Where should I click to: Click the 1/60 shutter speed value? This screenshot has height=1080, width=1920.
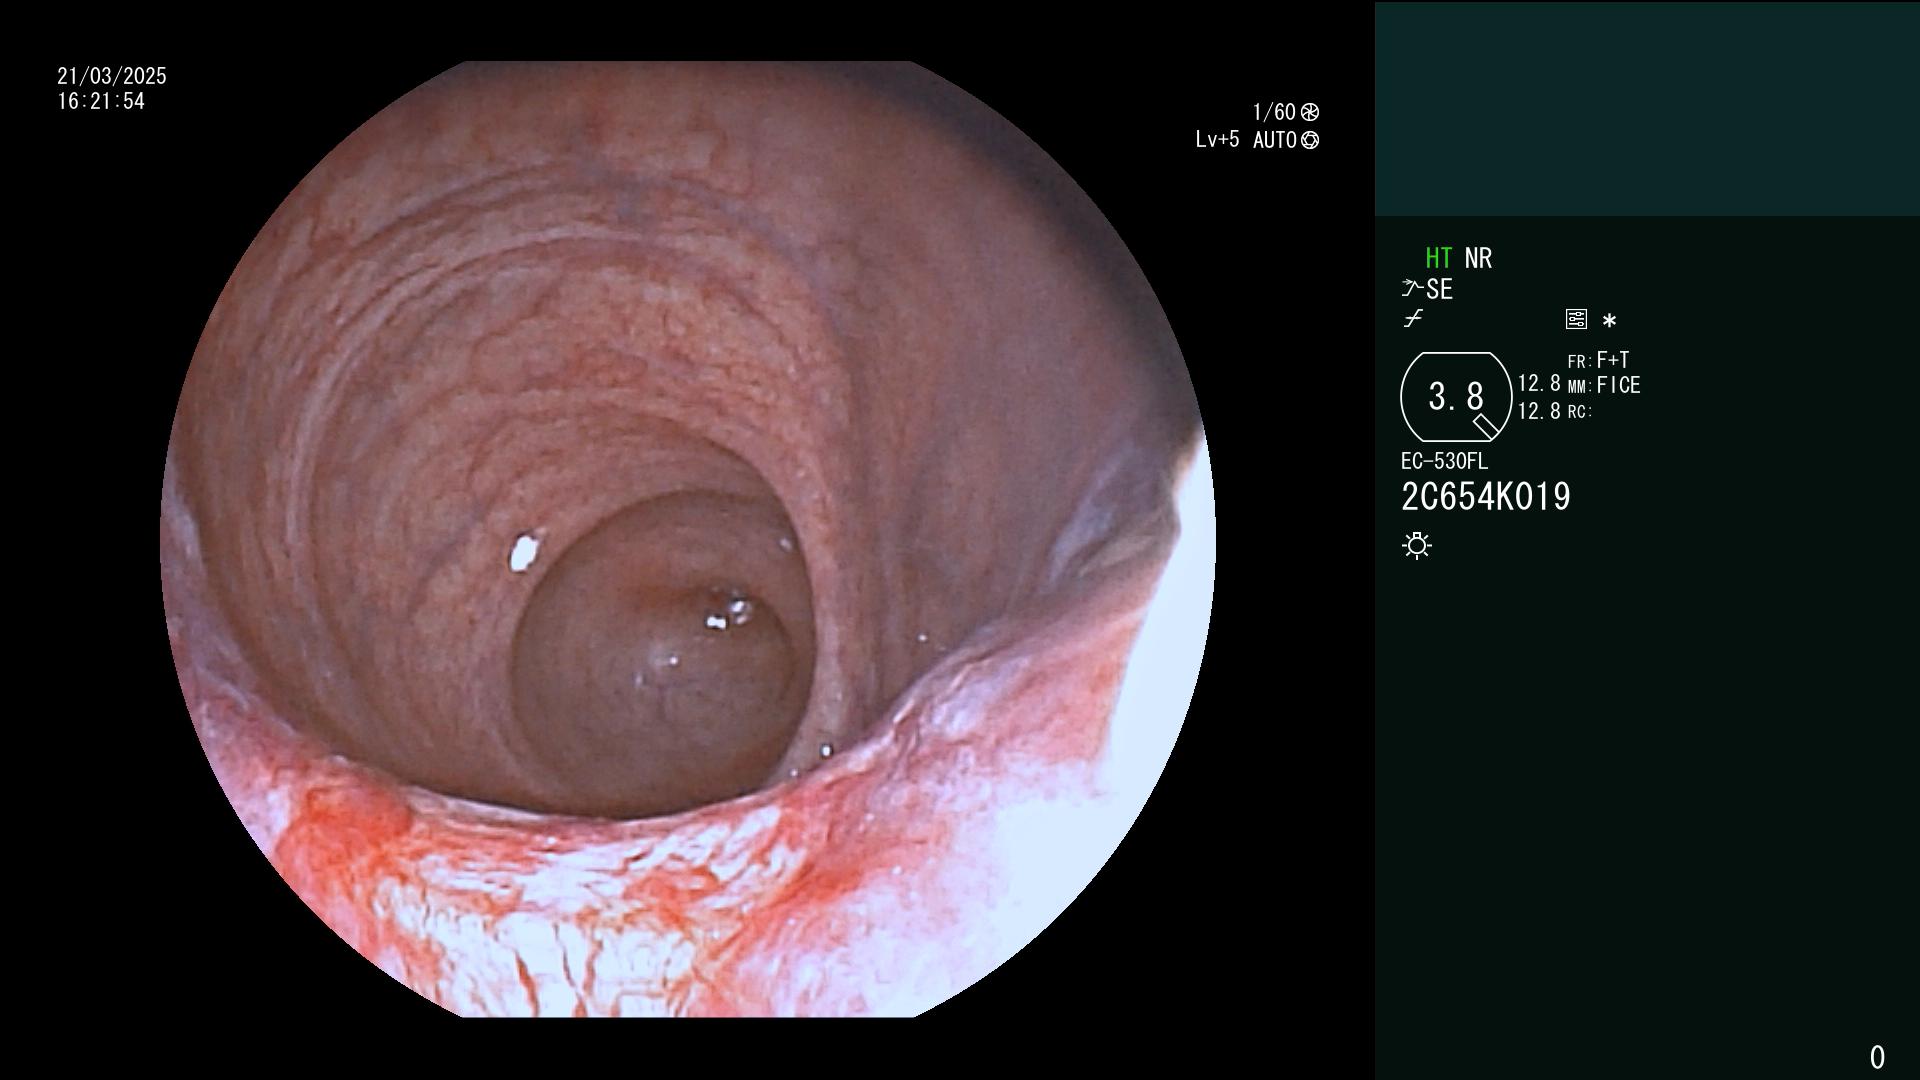point(1273,112)
